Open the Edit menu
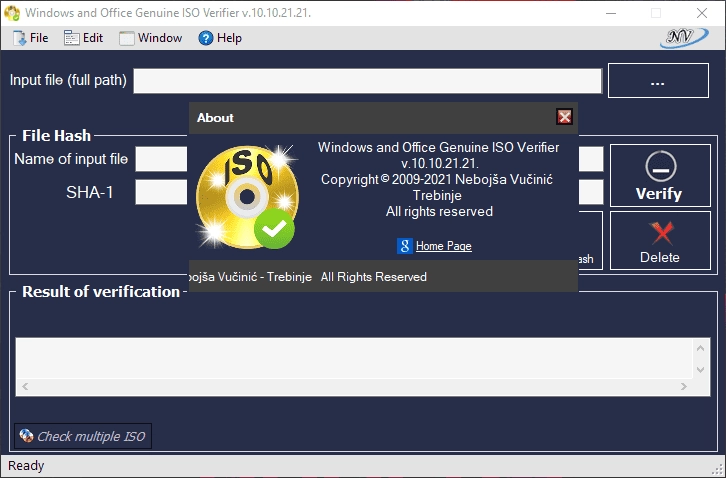Screen dimensions: 726x478 pos(84,38)
